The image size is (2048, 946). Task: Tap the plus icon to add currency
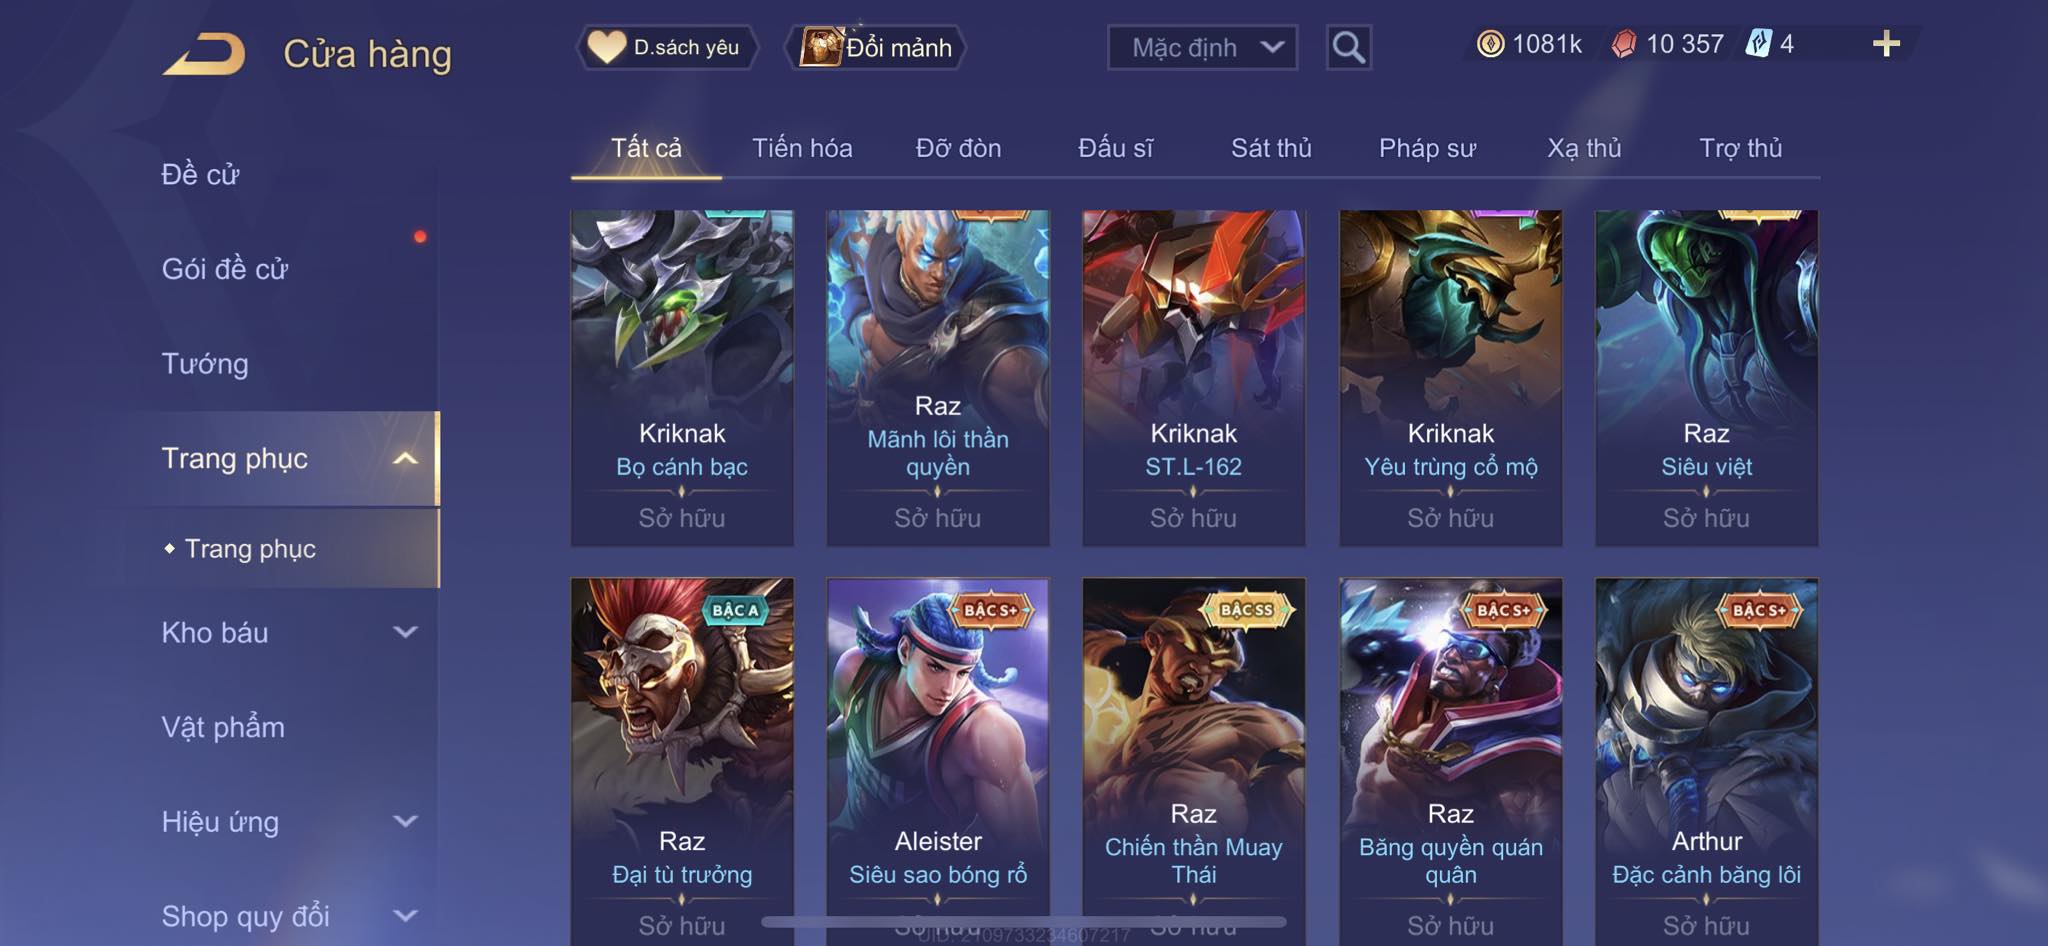click(x=1886, y=44)
